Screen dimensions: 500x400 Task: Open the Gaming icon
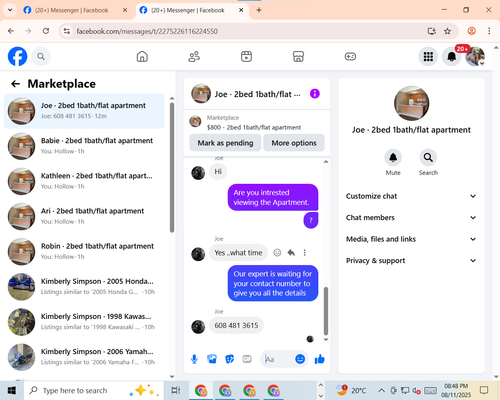coord(350,56)
